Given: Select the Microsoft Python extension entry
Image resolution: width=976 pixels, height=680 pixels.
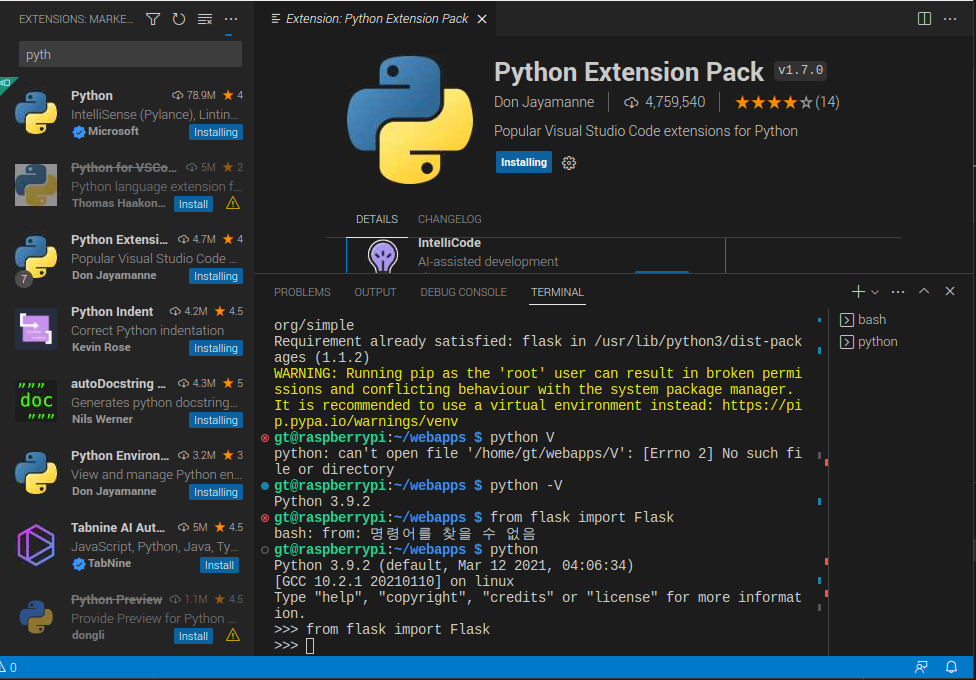Looking at the screenshot, I should pyautogui.click(x=127, y=113).
